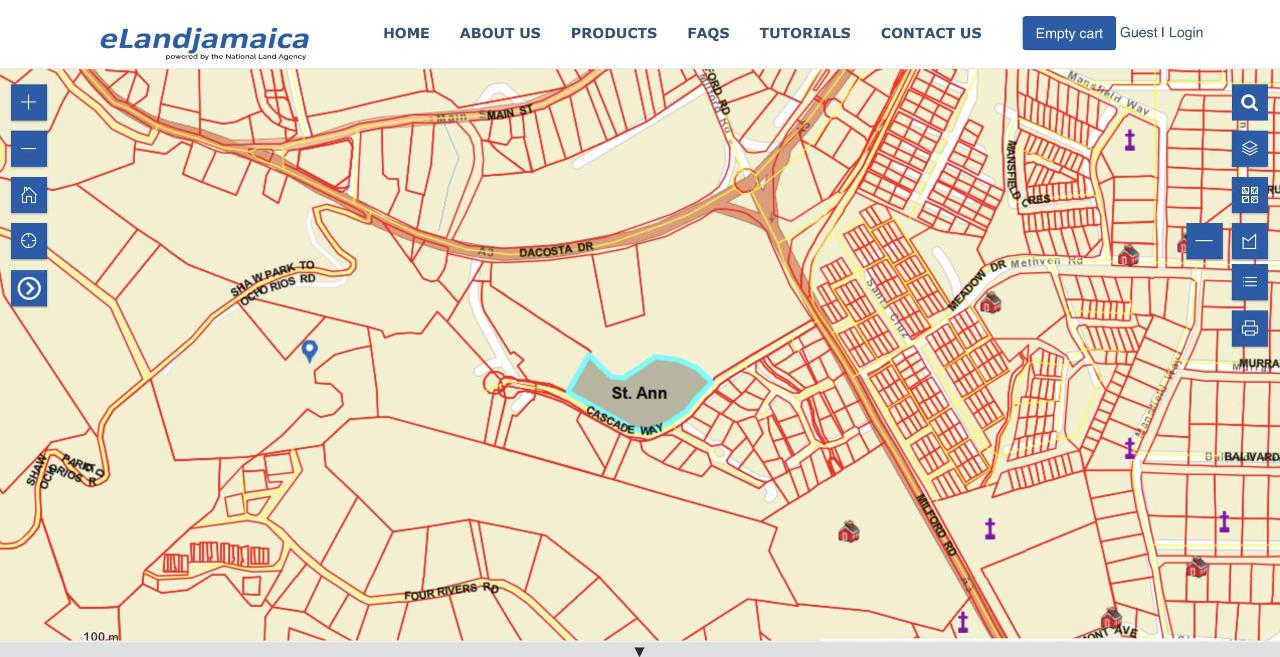Print the current map view
Screen dimensions: 1280x657
tap(1249, 328)
